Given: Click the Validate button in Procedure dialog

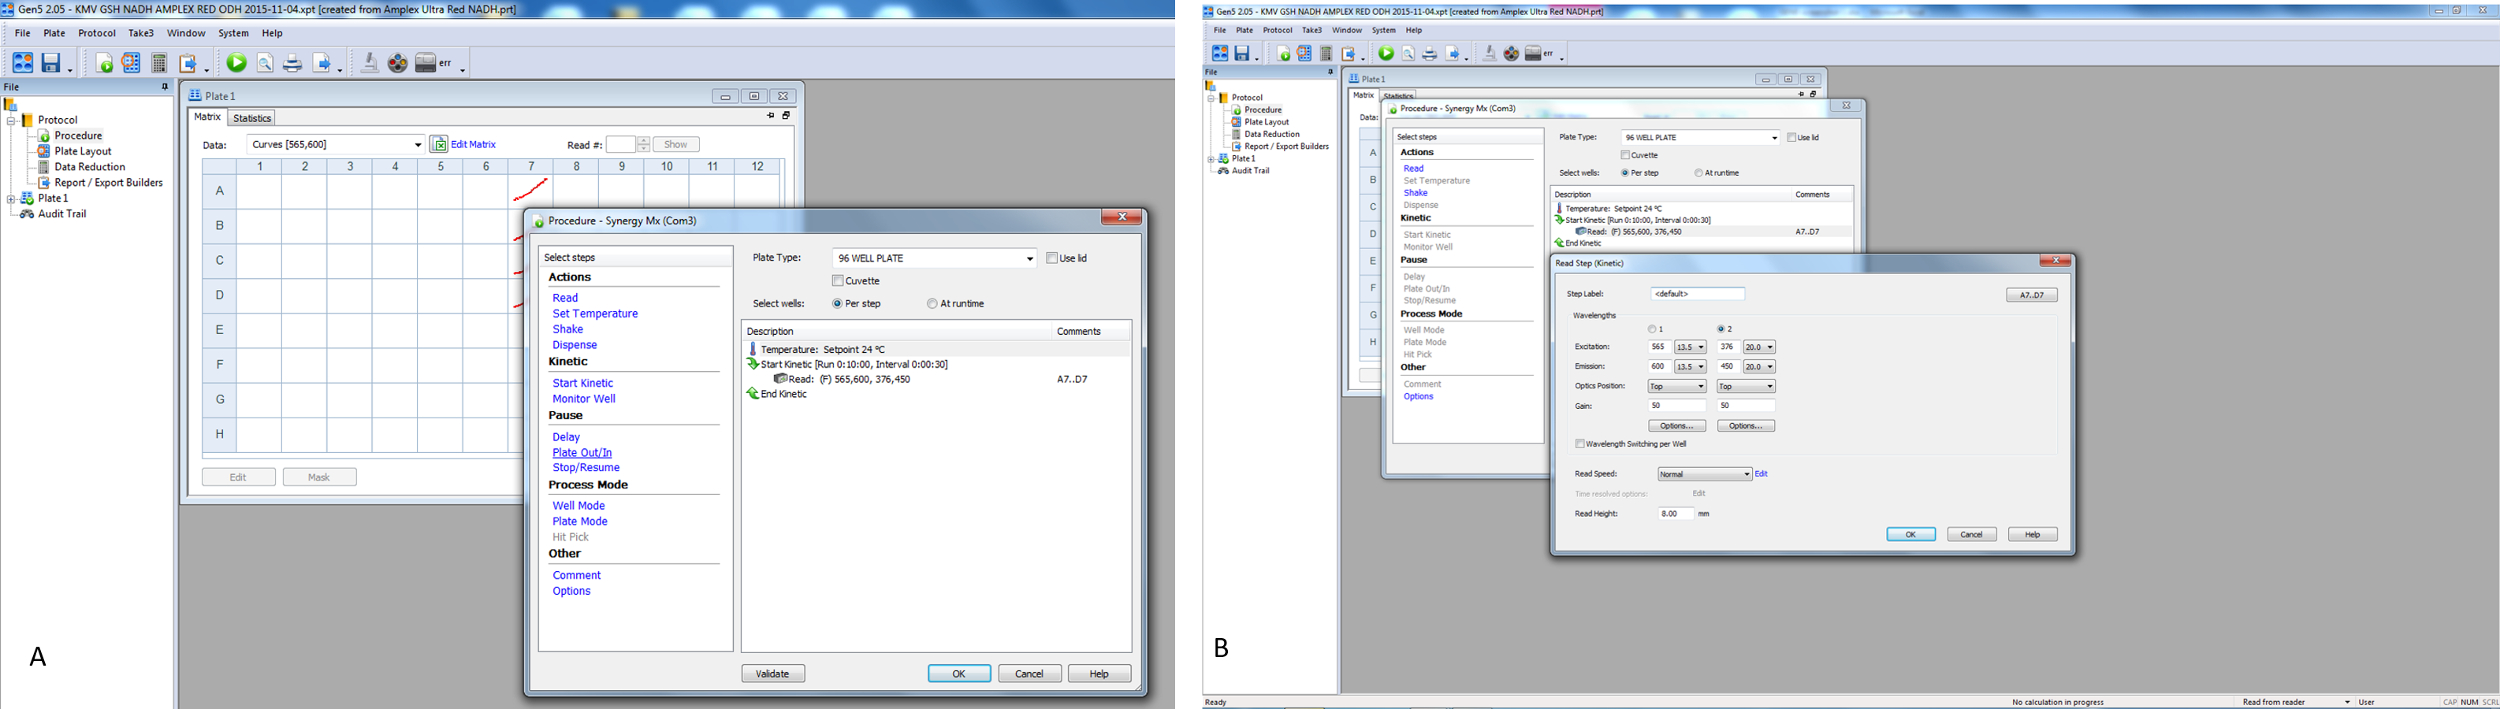Looking at the screenshot, I should tap(773, 674).
